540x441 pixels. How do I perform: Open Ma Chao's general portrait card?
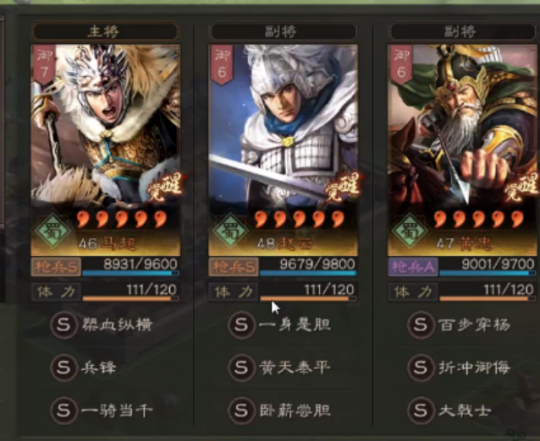click(x=105, y=150)
